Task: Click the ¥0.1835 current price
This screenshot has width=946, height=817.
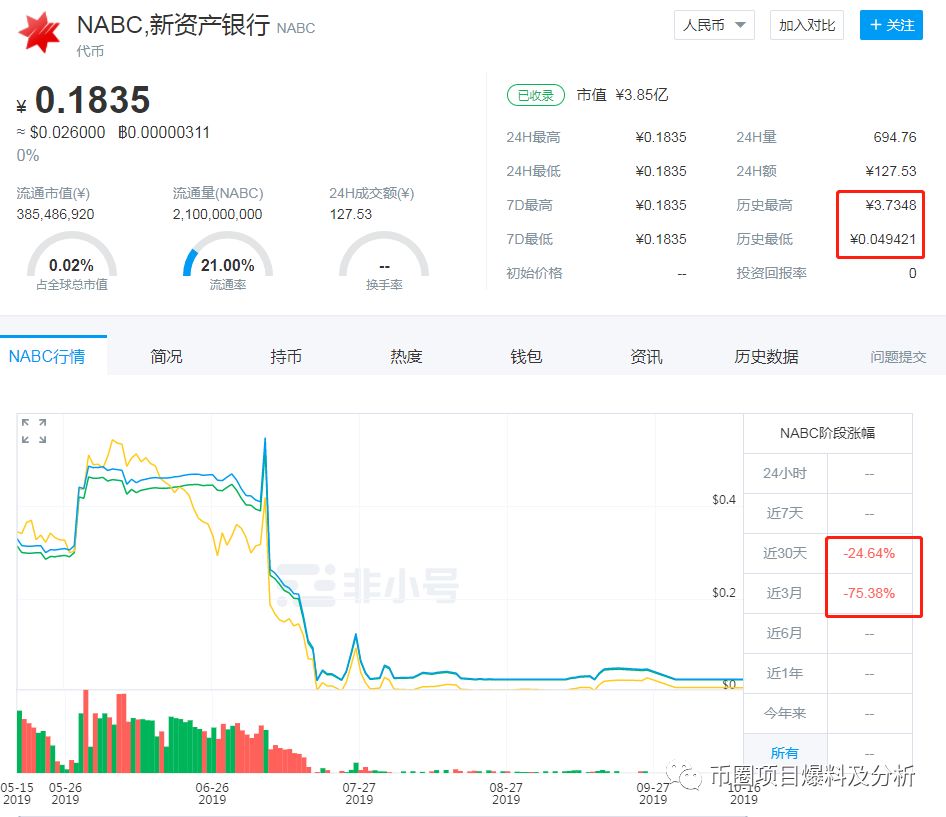Action: coord(83,100)
